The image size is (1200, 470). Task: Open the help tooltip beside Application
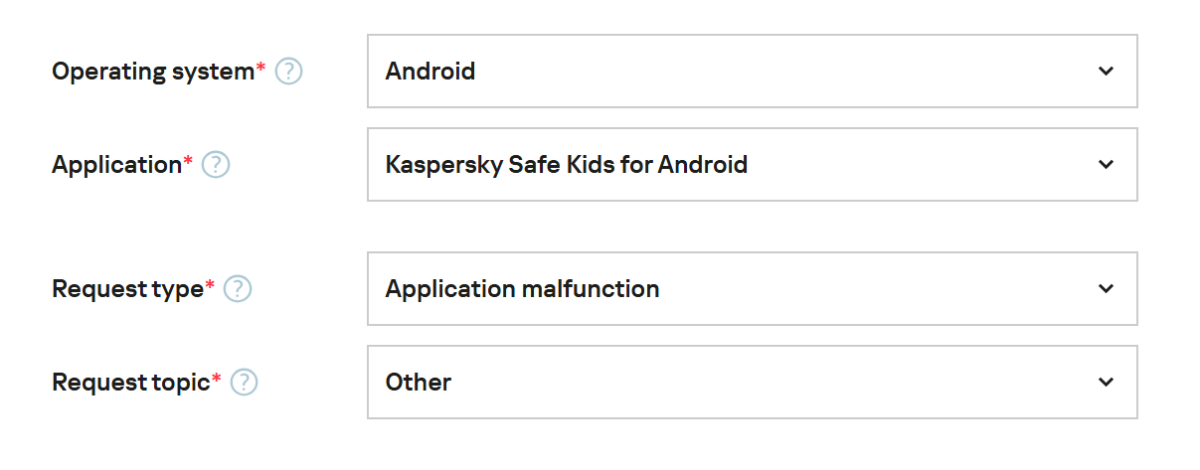[216, 165]
